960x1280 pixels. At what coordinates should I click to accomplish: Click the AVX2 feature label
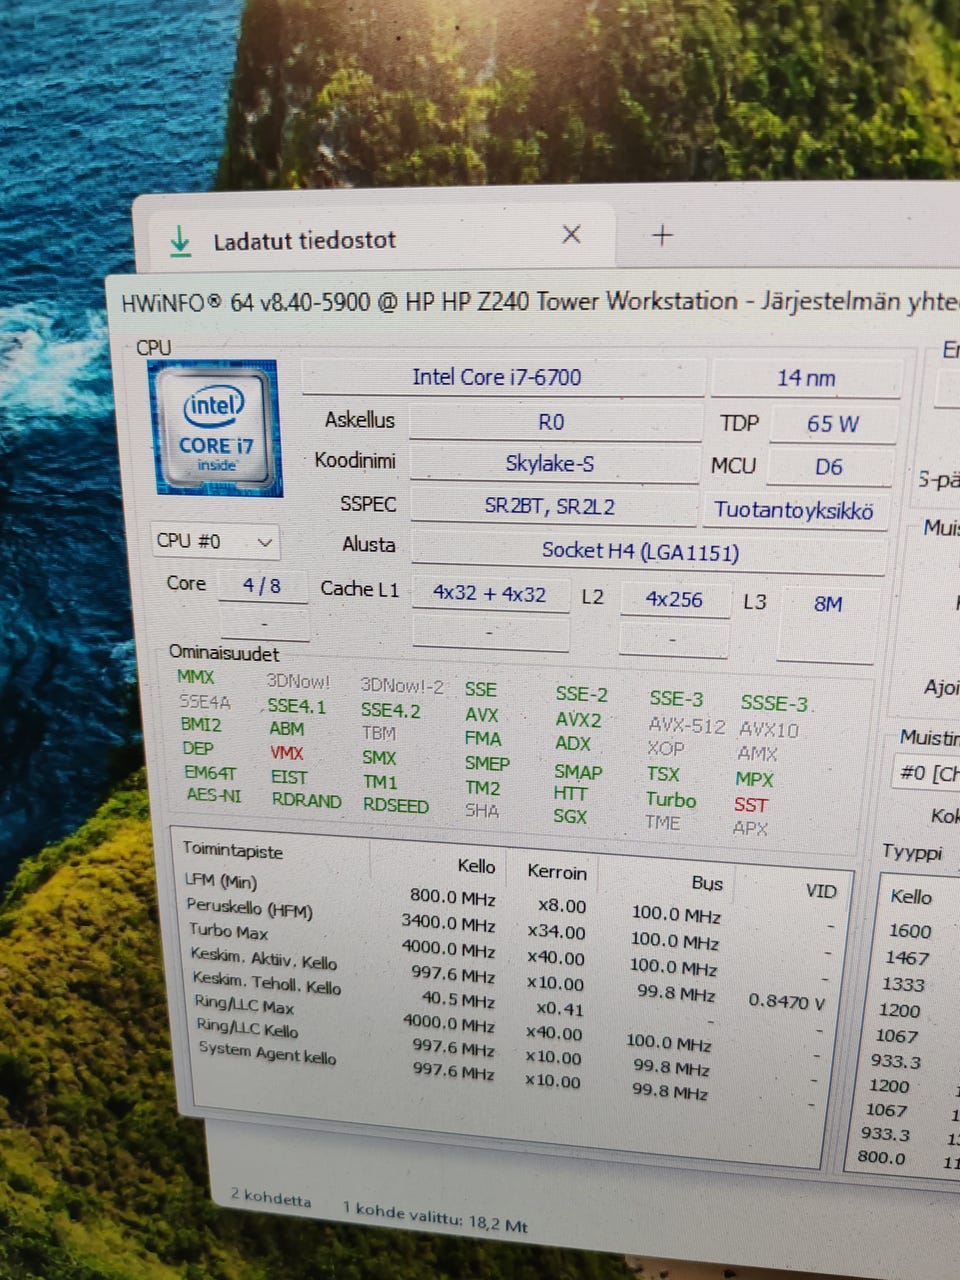click(x=578, y=719)
